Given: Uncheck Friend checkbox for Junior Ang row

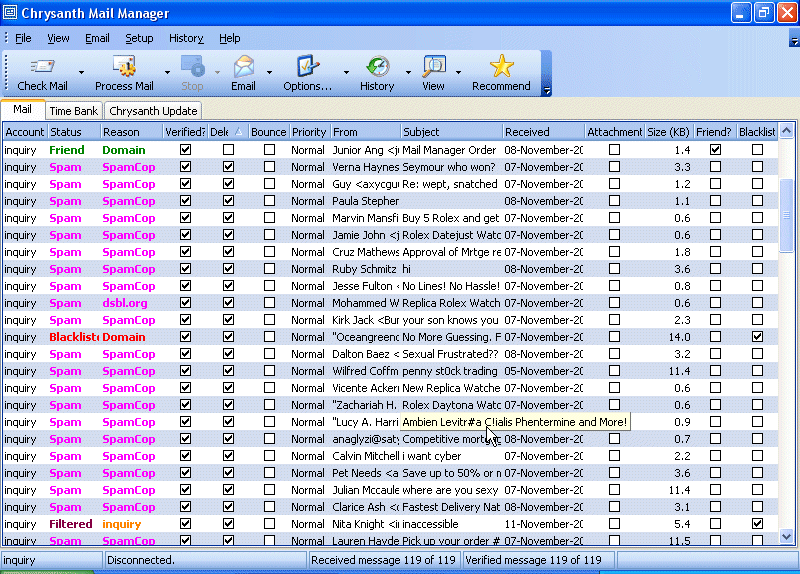Looking at the screenshot, I should (715, 149).
